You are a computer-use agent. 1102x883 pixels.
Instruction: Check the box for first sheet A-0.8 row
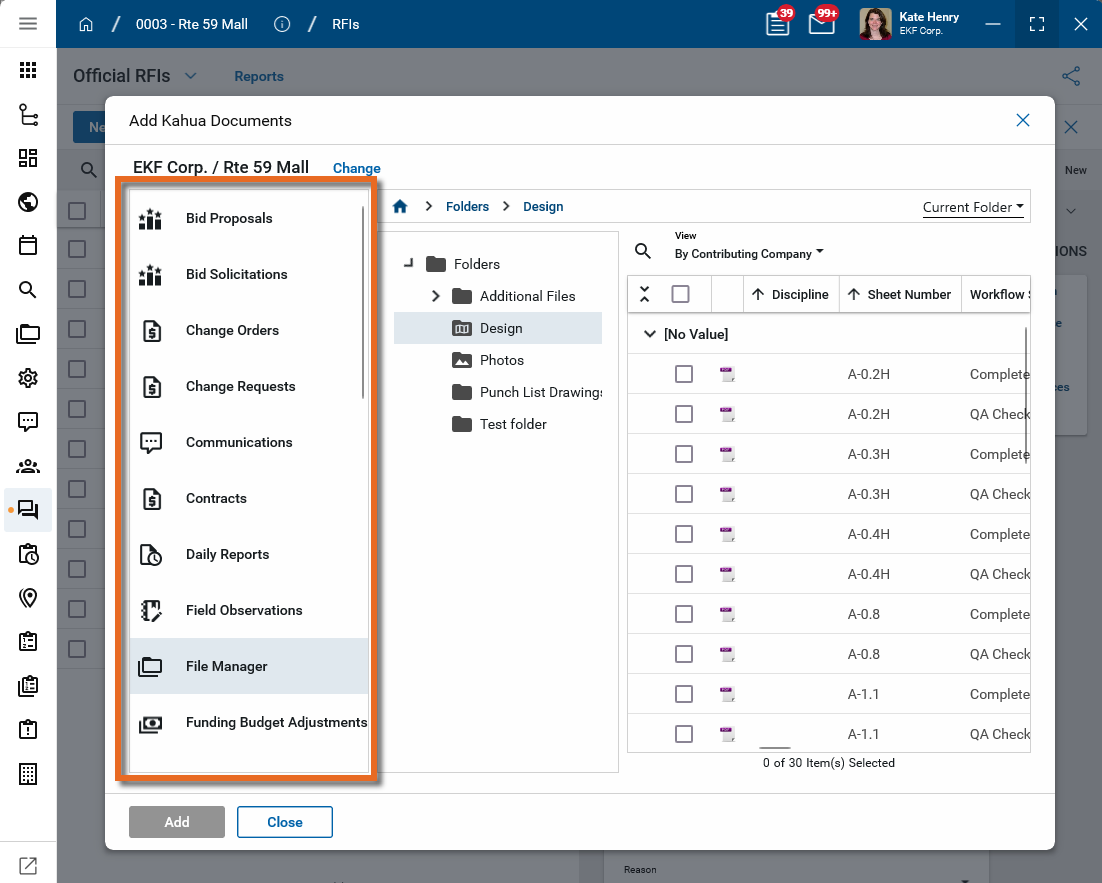[x=684, y=614]
